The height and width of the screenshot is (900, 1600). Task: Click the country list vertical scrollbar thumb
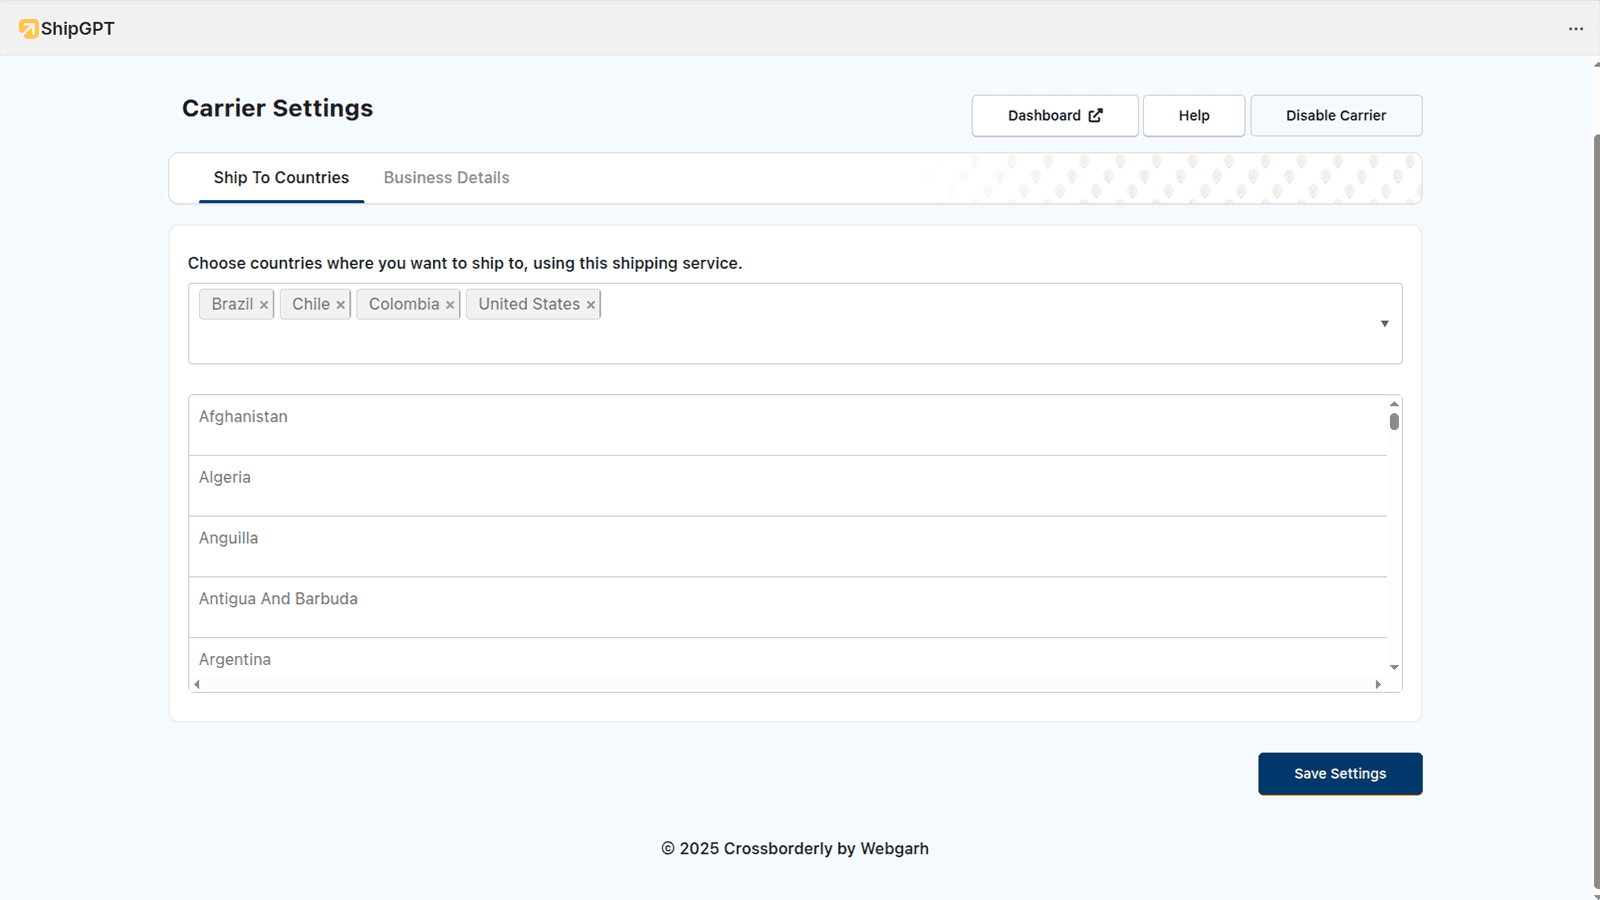point(1394,422)
